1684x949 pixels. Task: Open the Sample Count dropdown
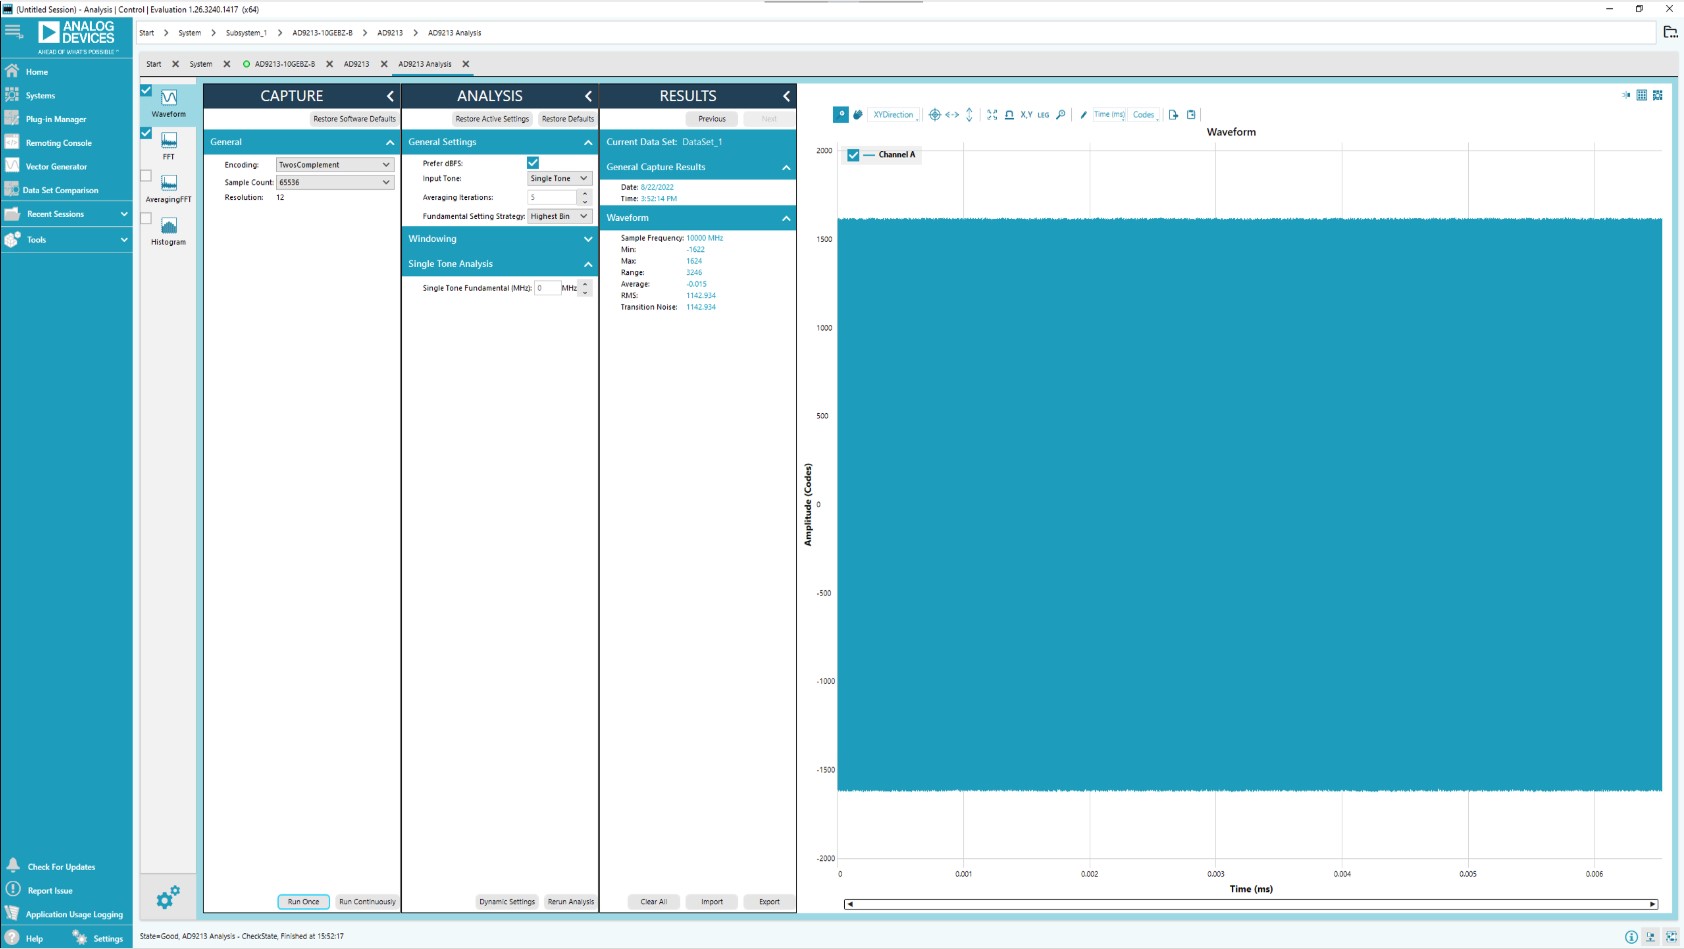(x=334, y=183)
